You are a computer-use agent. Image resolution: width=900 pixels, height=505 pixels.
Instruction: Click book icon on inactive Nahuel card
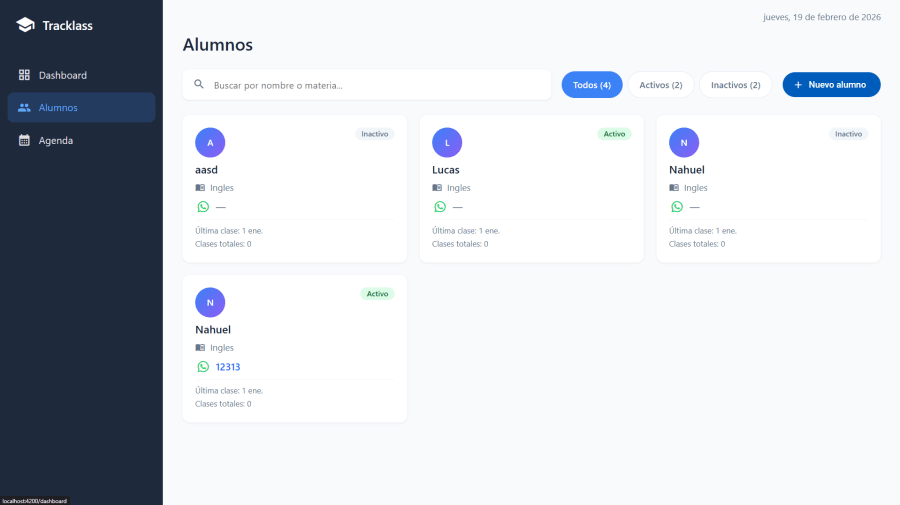(674, 188)
